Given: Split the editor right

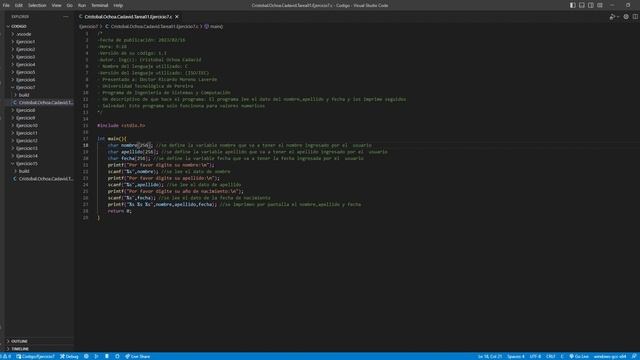Looking at the screenshot, I should click(x=636, y=17).
